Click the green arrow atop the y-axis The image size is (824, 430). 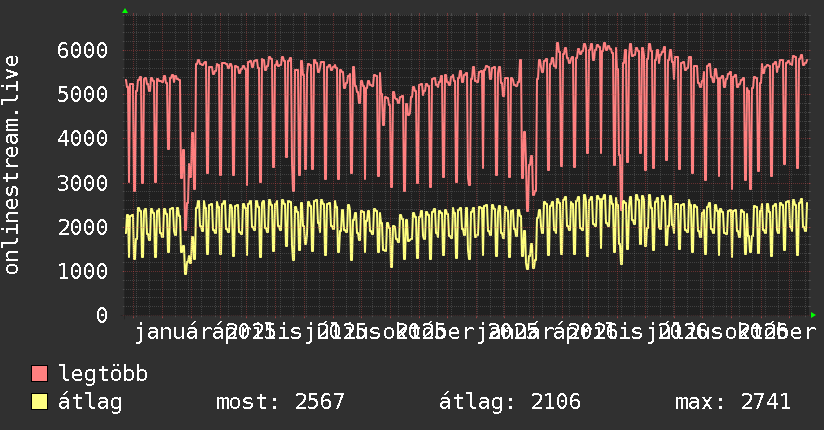coord(125,11)
